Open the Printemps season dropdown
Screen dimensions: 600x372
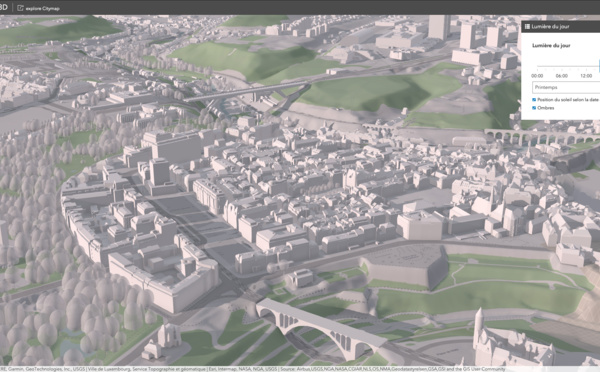pyautogui.click(x=566, y=87)
